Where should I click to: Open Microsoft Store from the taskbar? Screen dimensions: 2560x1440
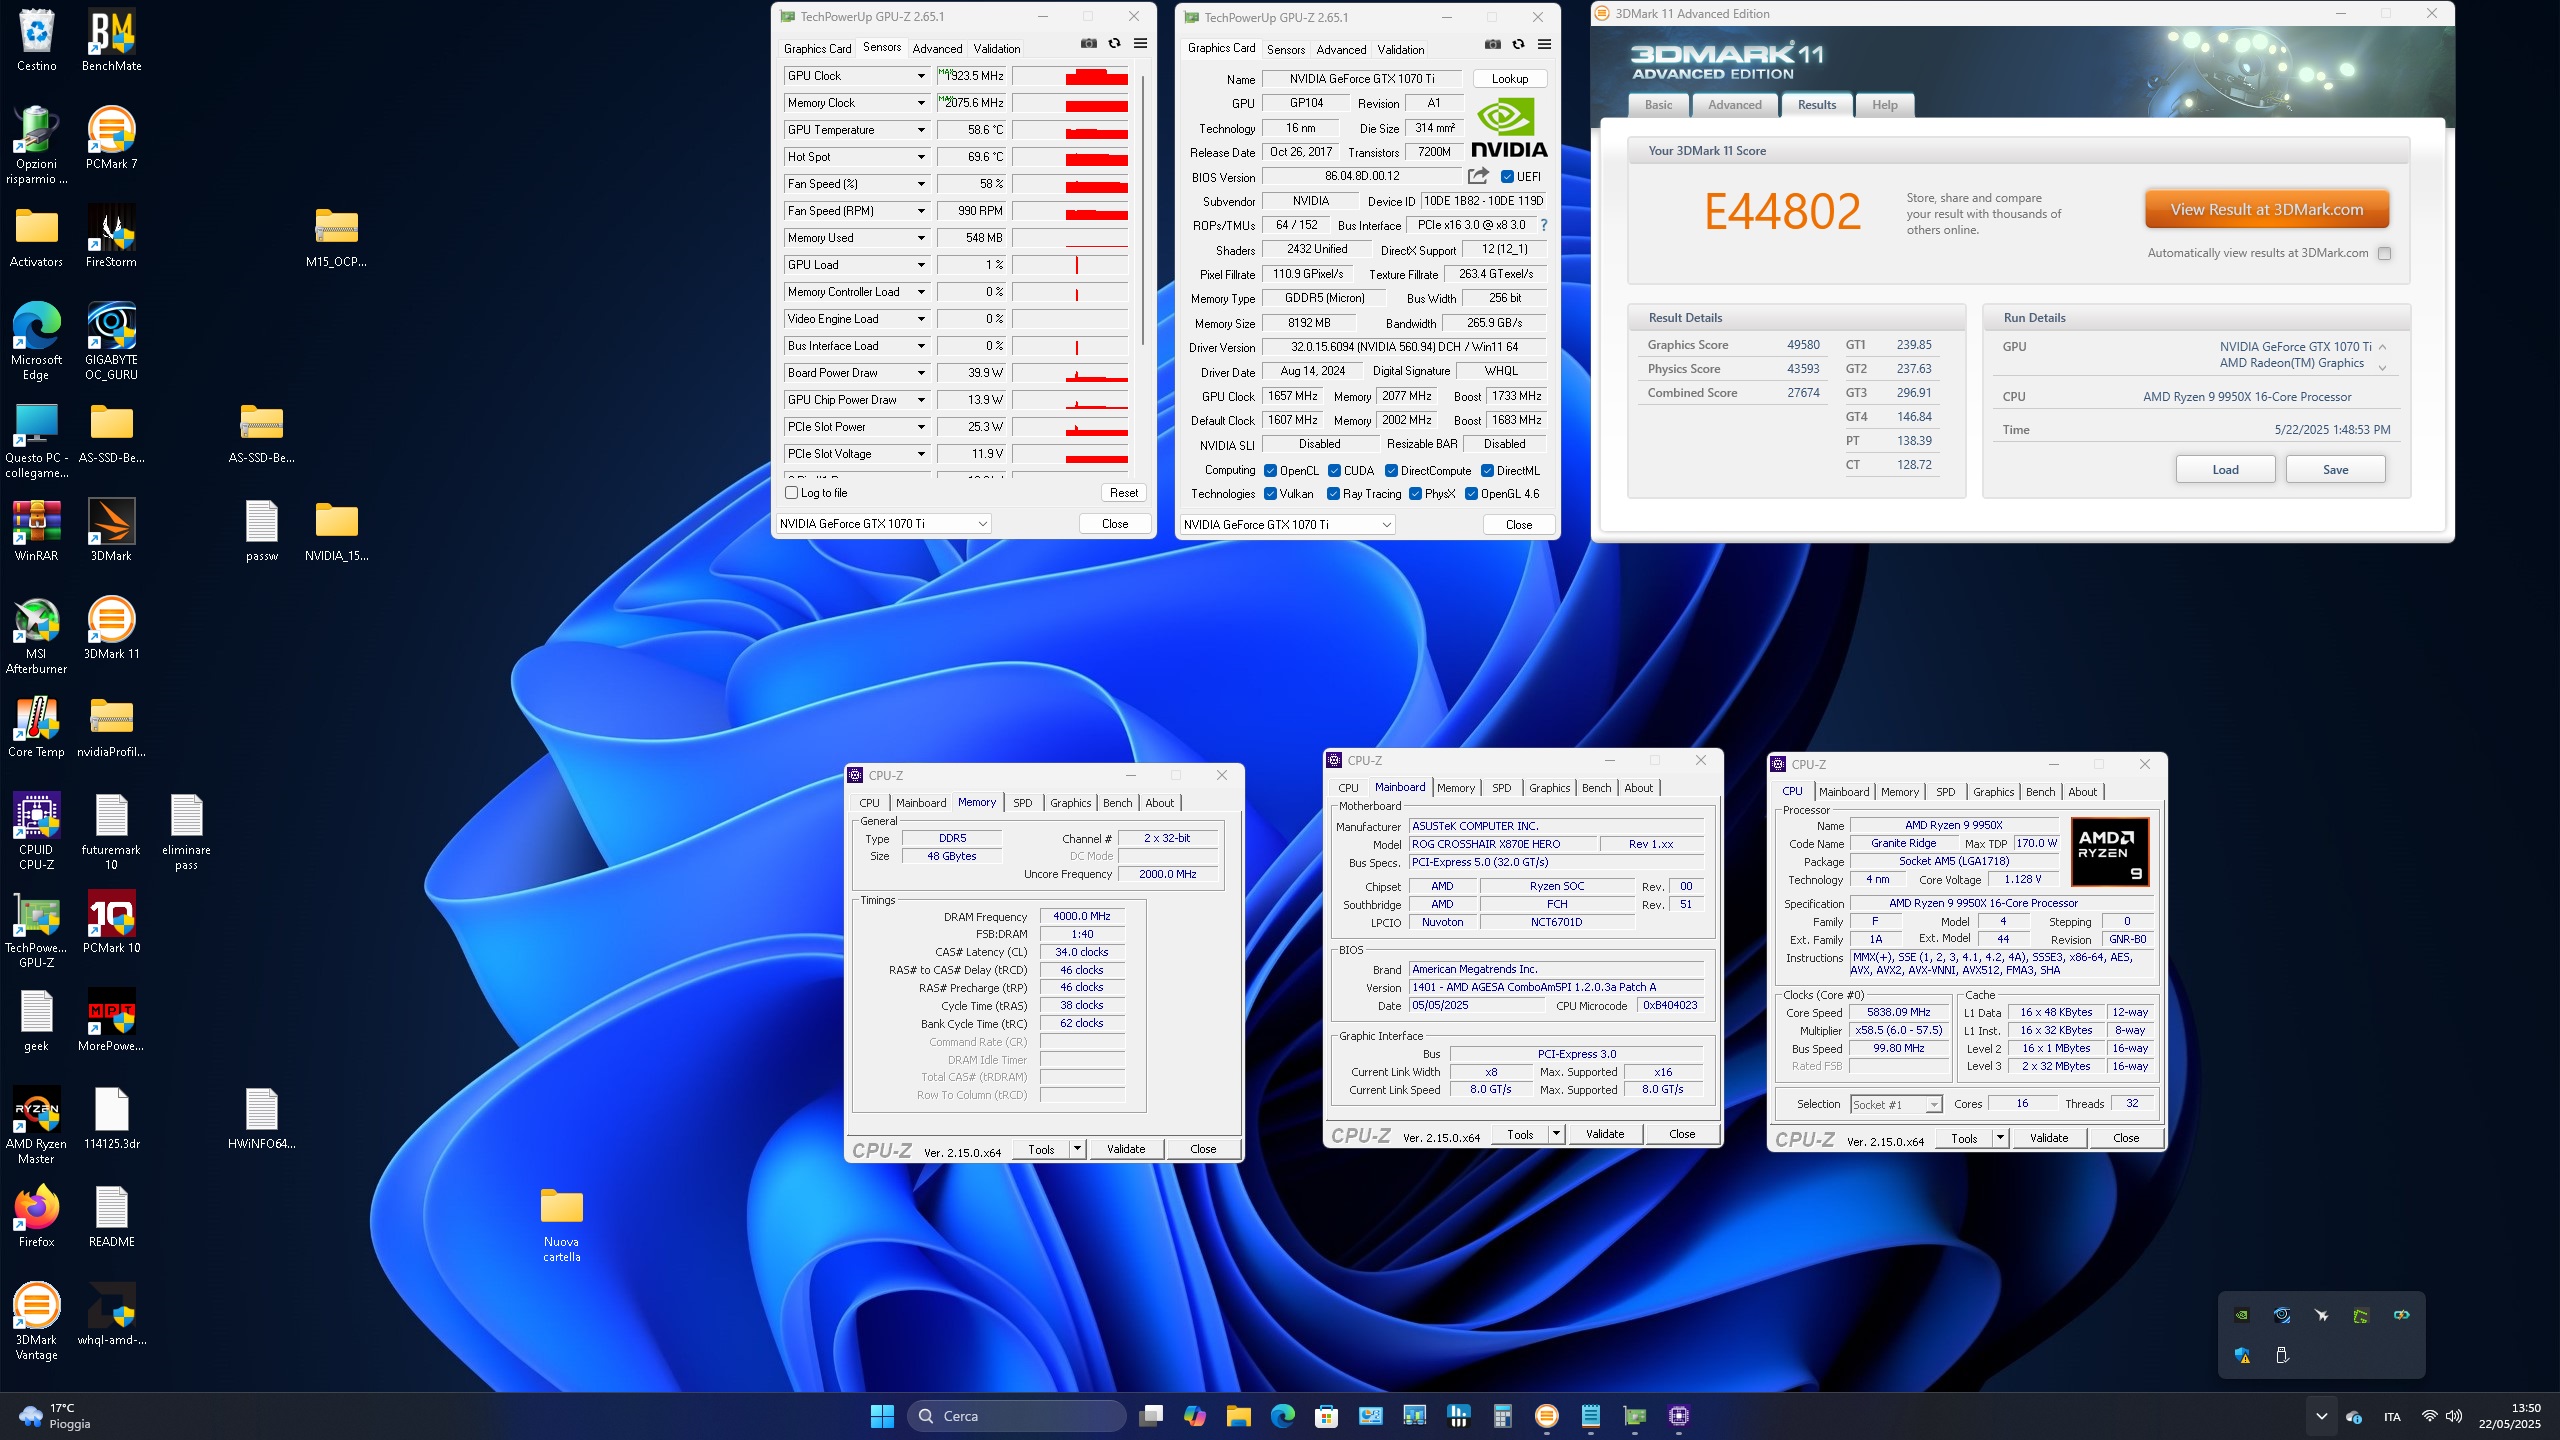tap(1326, 1415)
